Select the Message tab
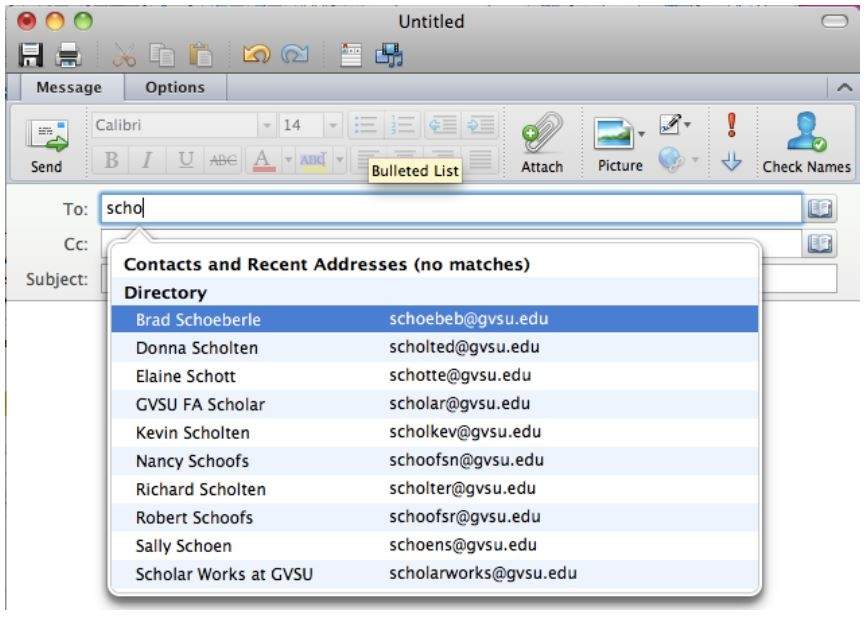 point(68,88)
